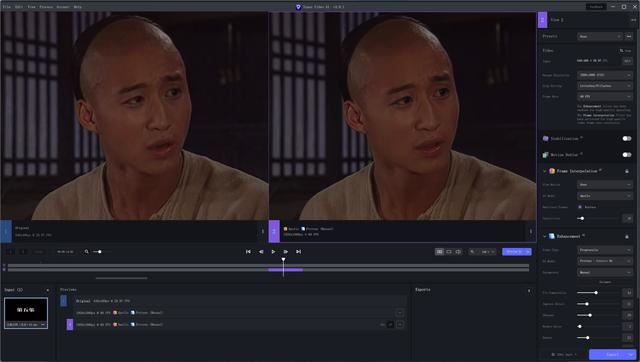Jump to the last frame

click(x=298, y=252)
